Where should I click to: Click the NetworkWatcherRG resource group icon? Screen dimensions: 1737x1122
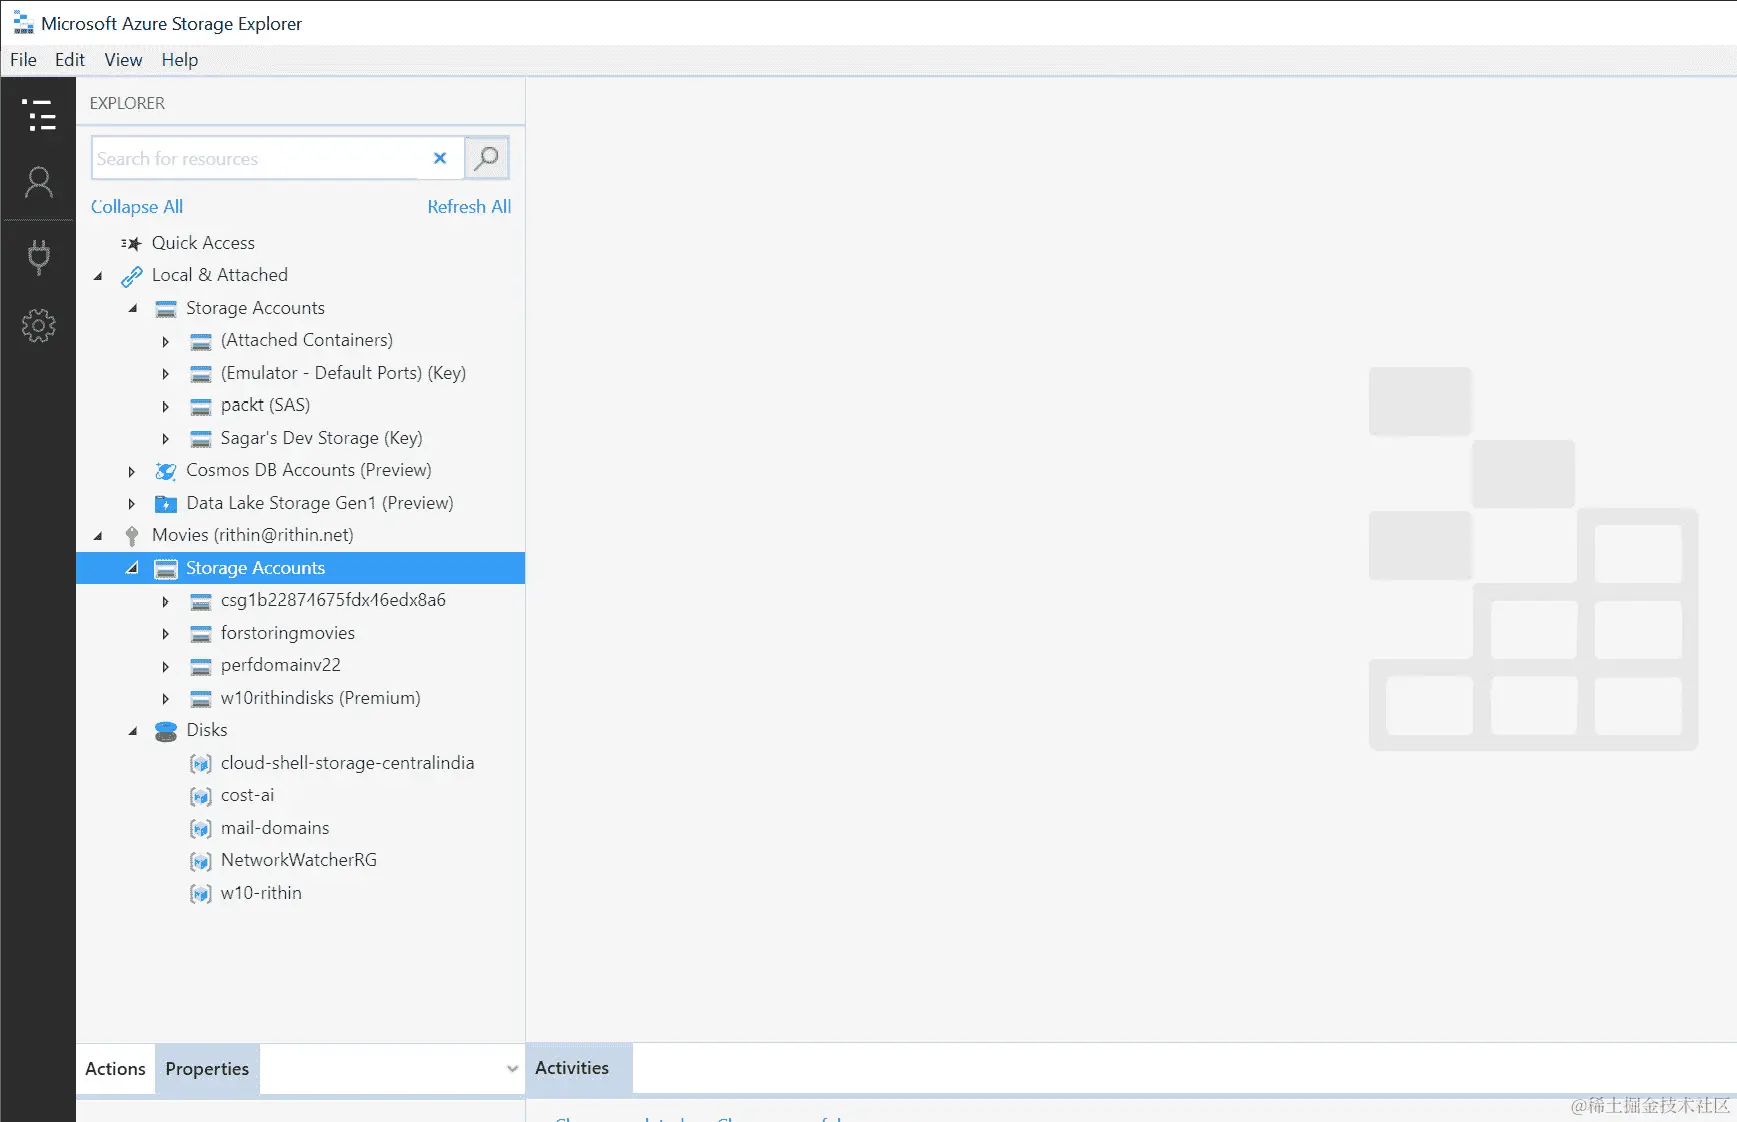click(201, 861)
